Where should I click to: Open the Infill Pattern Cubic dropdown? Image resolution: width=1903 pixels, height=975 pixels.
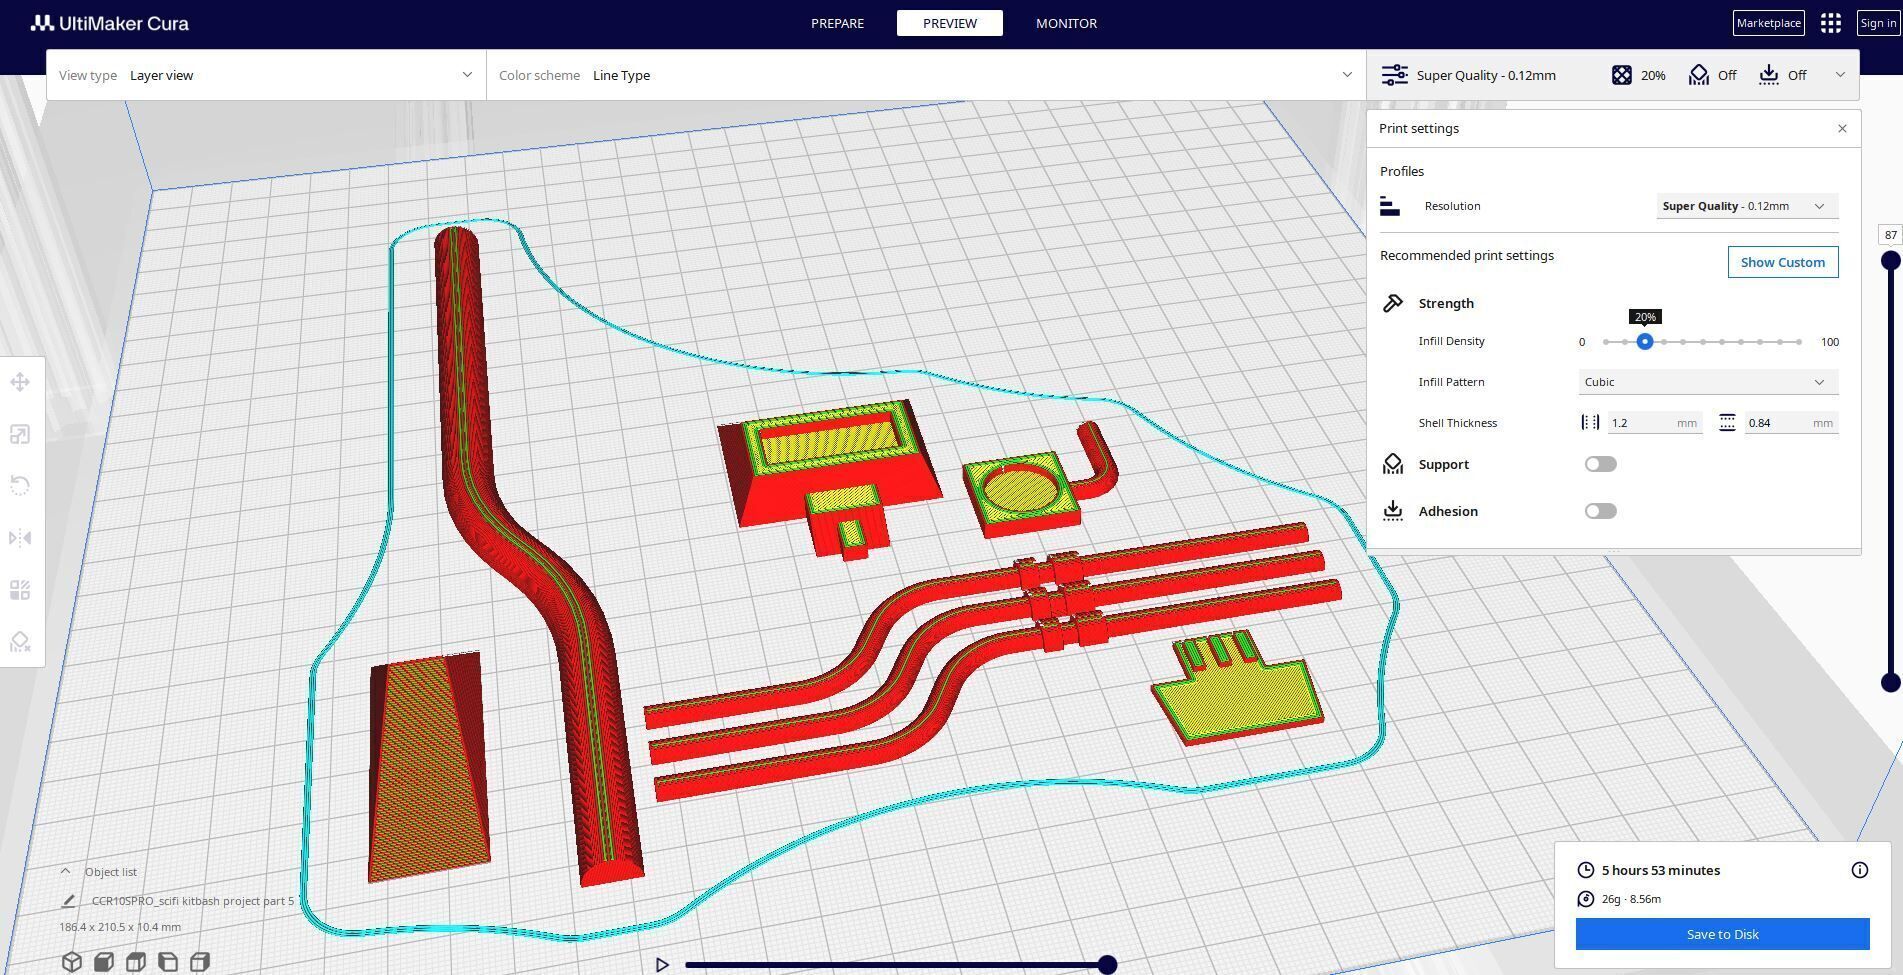coord(1708,382)
